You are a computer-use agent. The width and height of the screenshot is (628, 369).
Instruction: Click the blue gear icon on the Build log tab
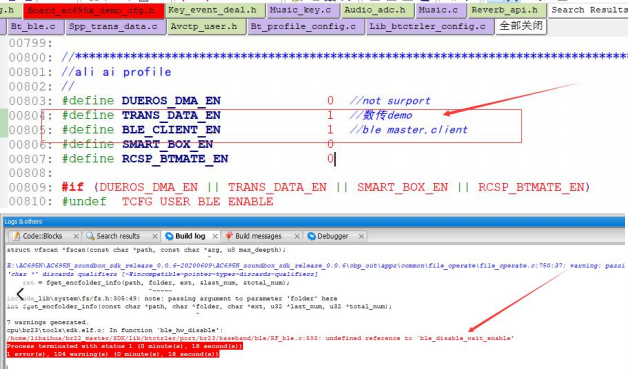169,236
